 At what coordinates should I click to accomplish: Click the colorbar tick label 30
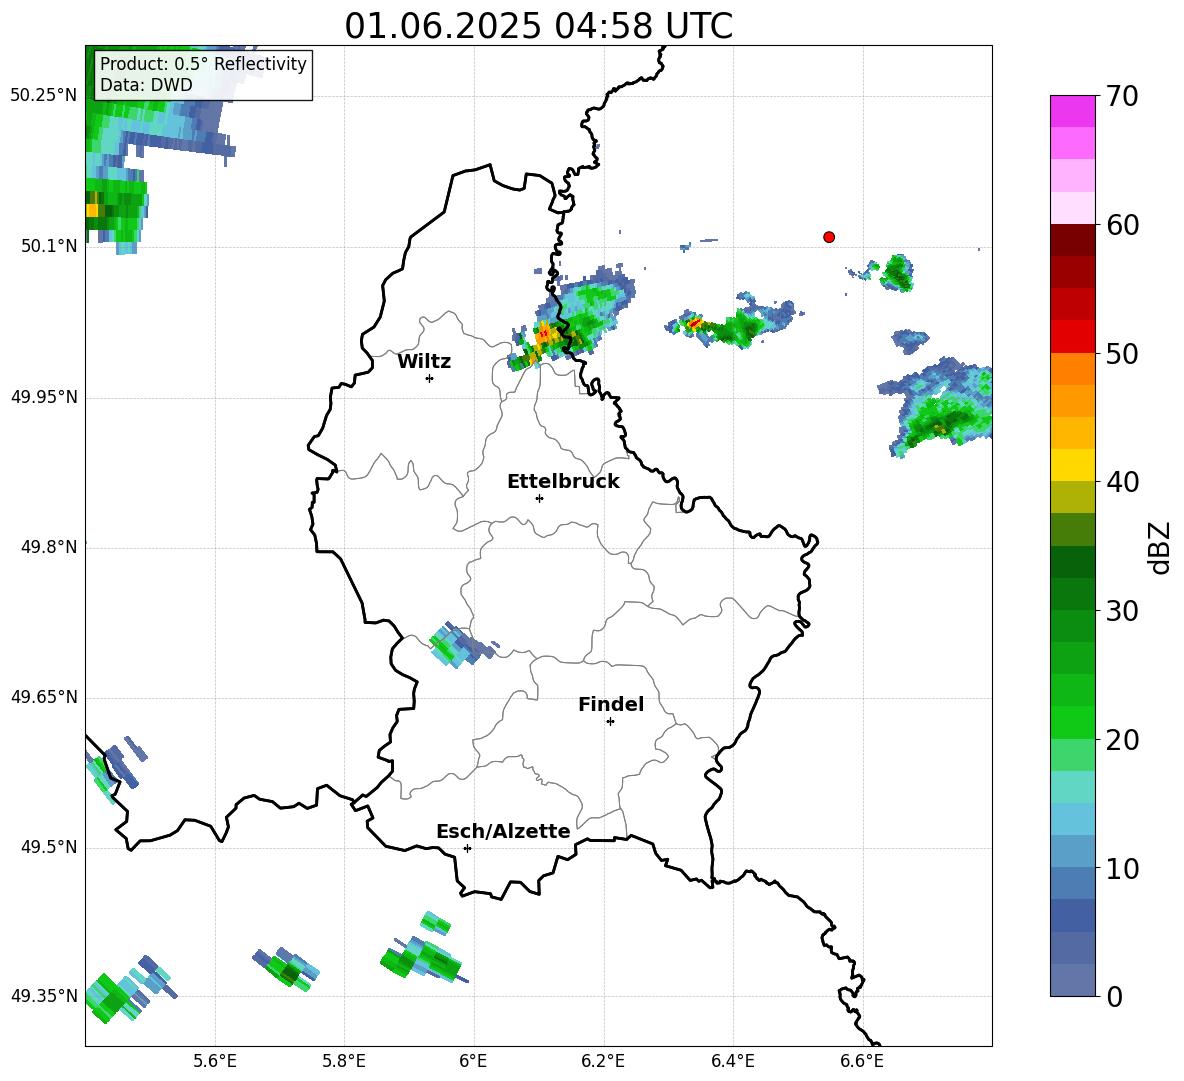click(x=1122, y=611)
